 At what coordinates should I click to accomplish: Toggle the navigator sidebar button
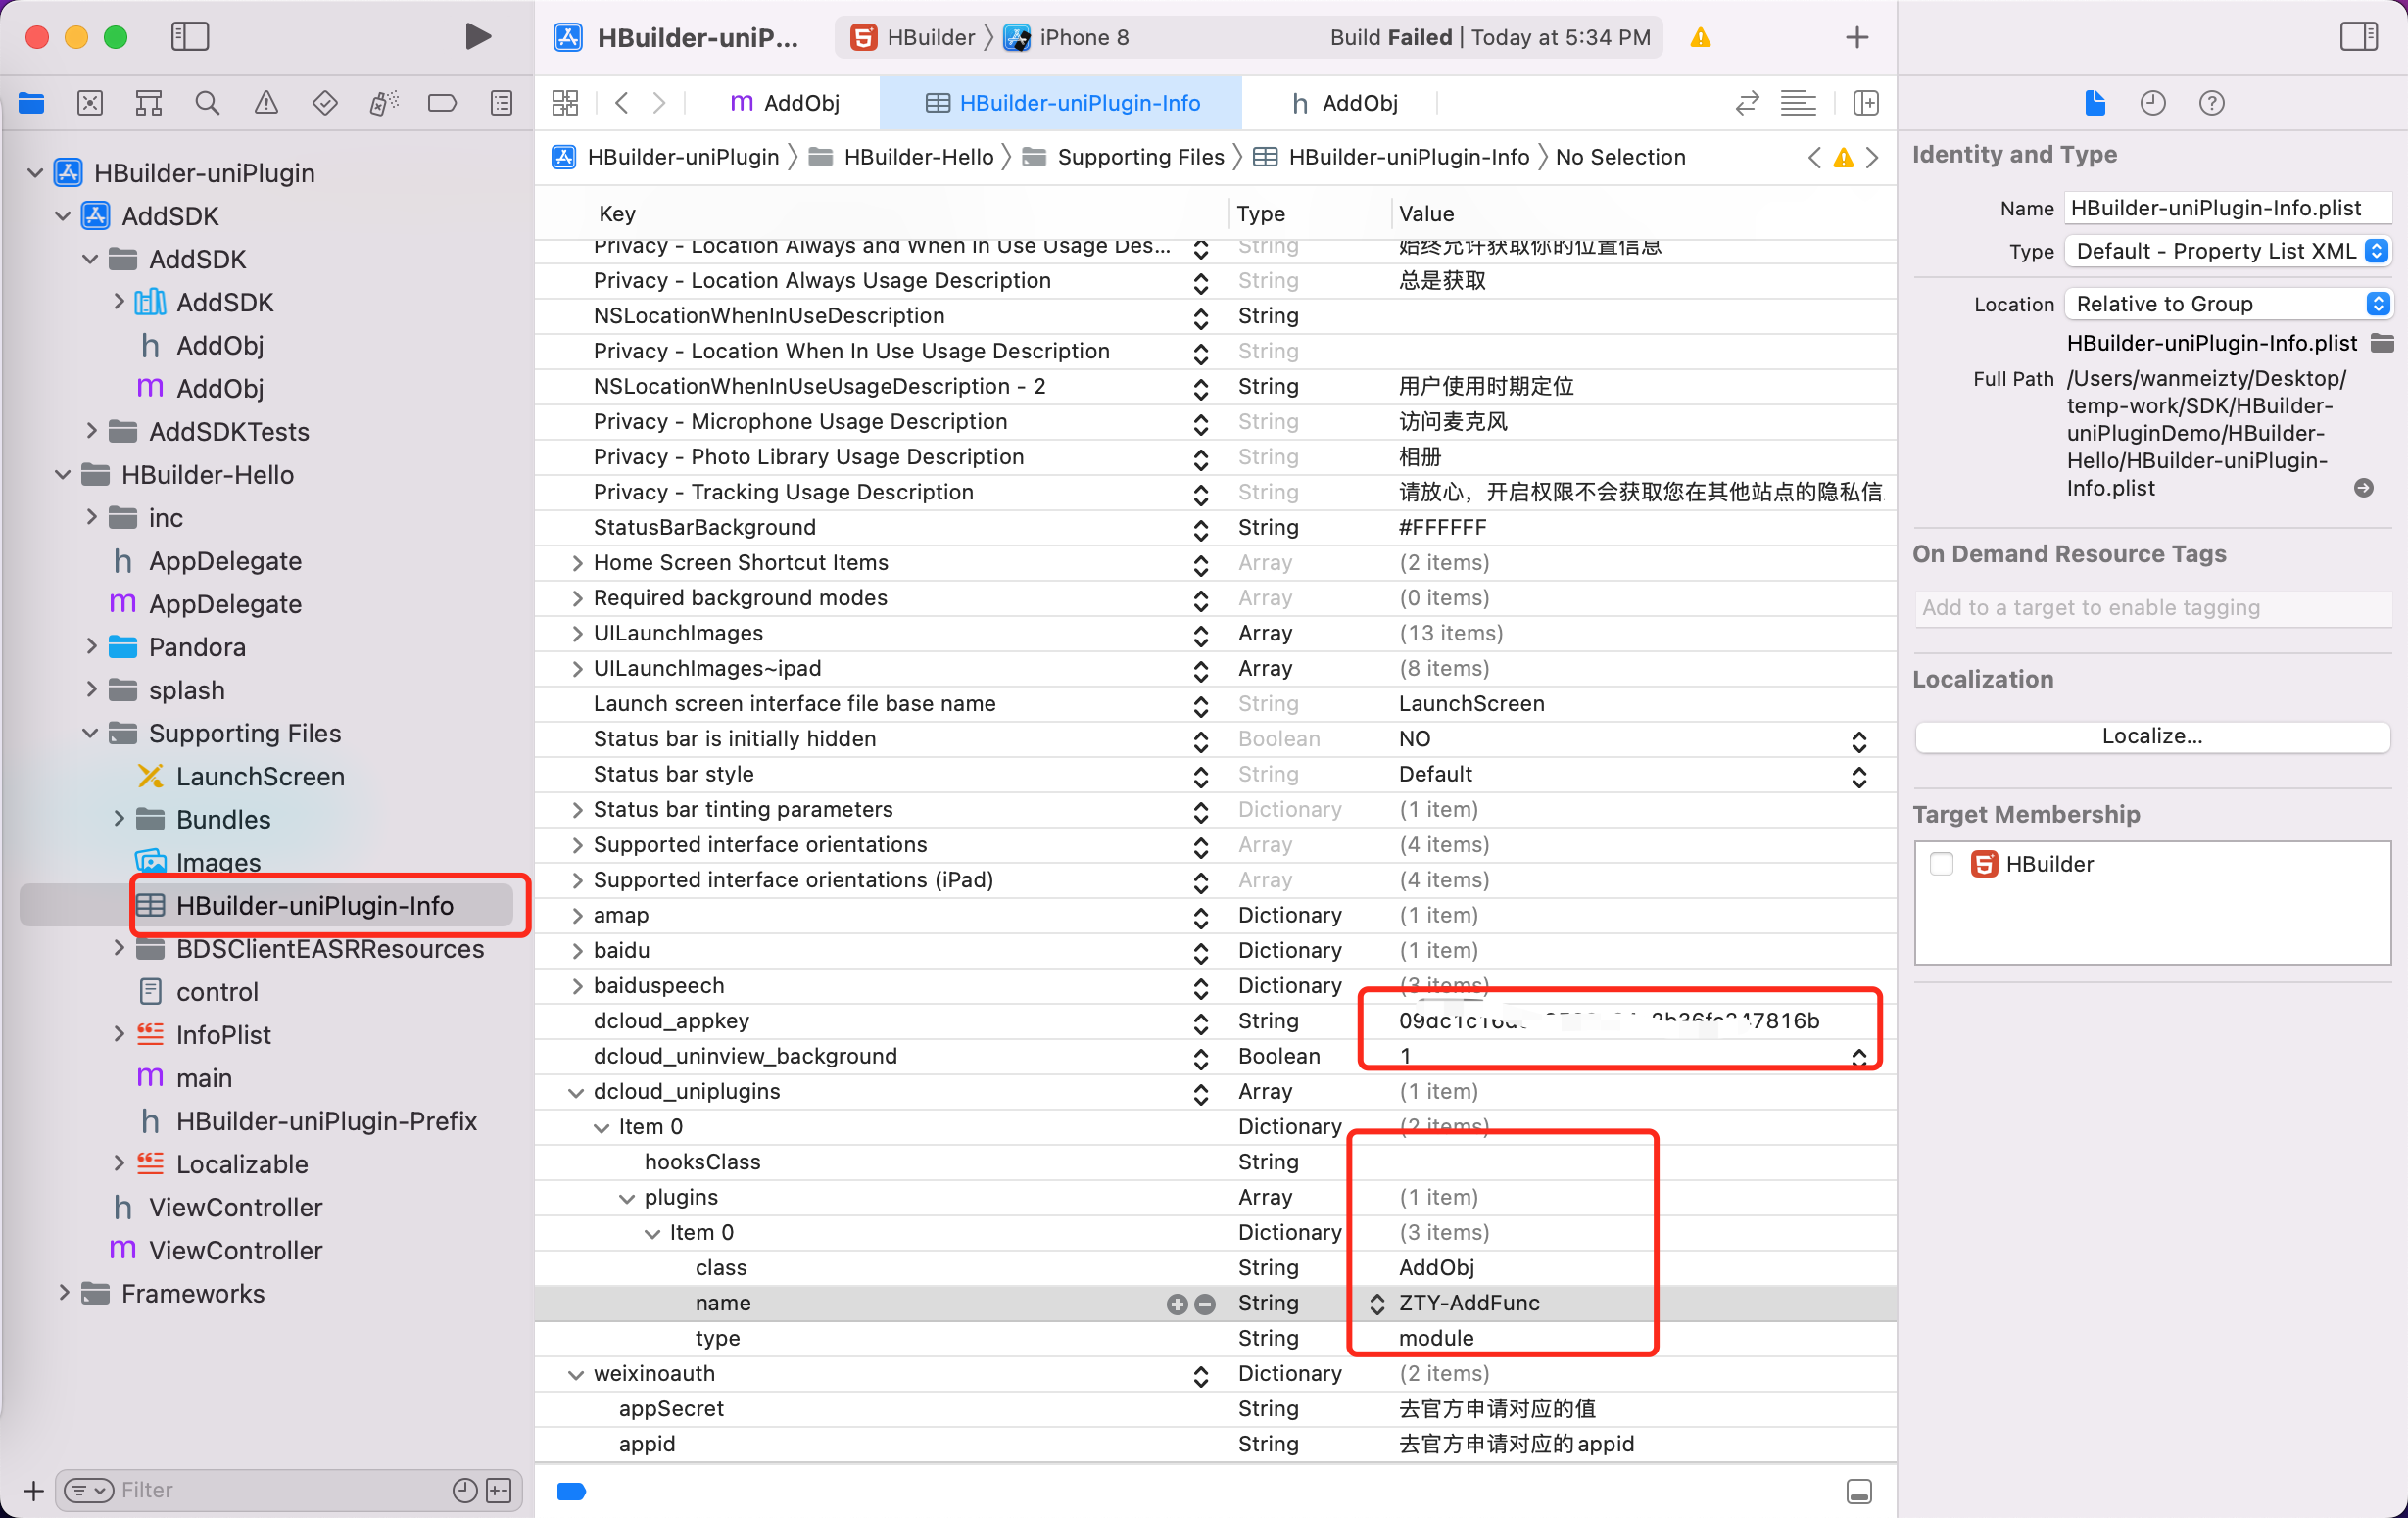pyautogui.click(x=190, y=37)
